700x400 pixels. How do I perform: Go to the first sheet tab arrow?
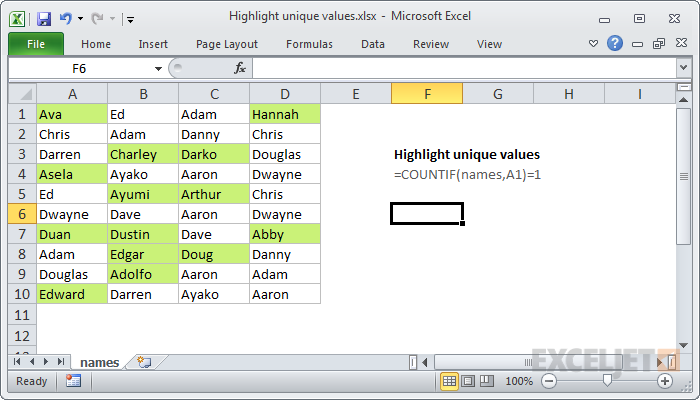click(17, 362)
